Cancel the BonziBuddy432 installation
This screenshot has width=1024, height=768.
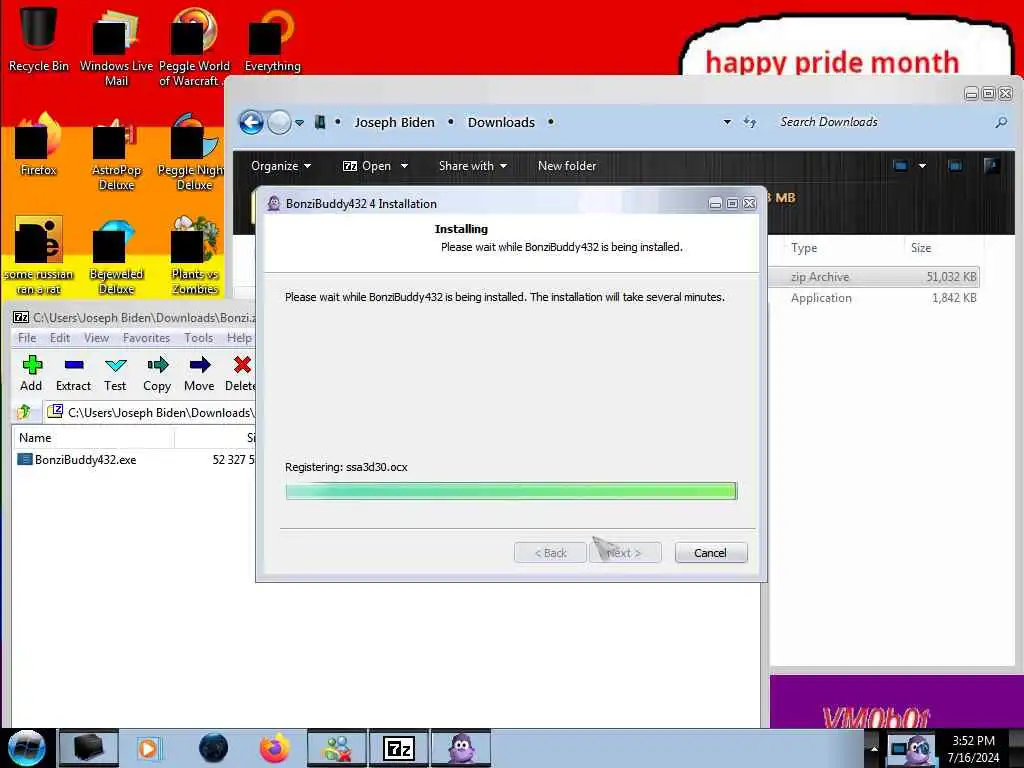coord(711,552)
